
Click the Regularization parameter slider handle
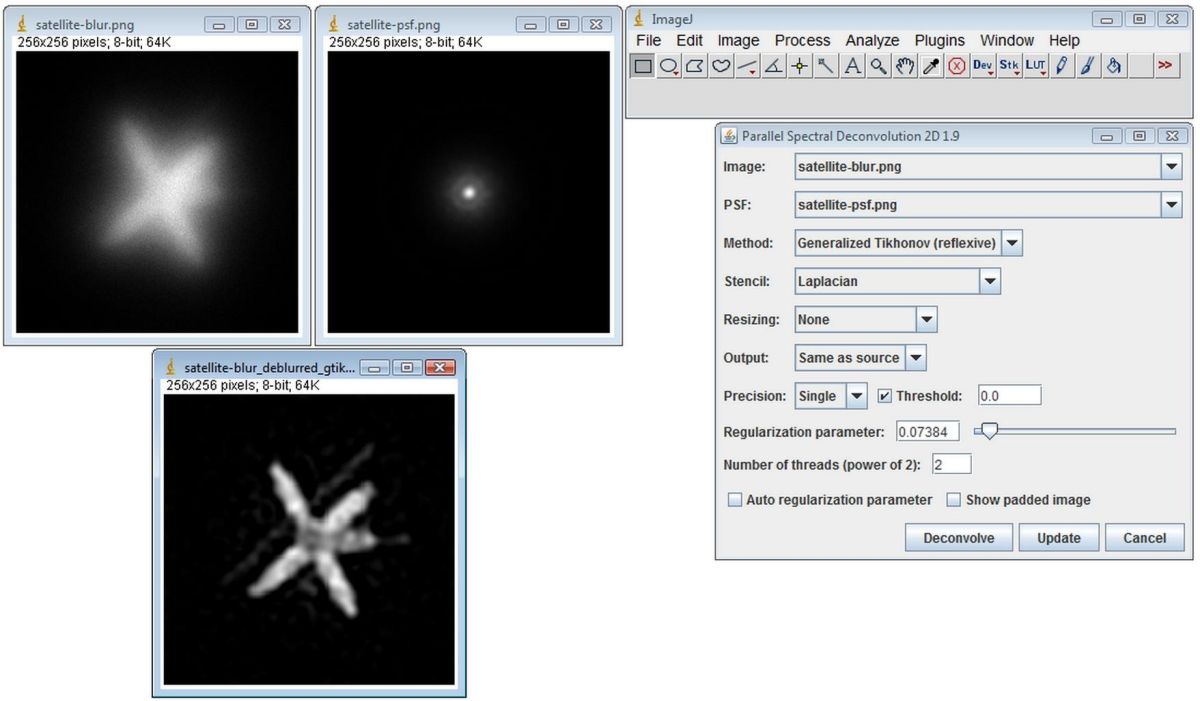click(989, 431)
